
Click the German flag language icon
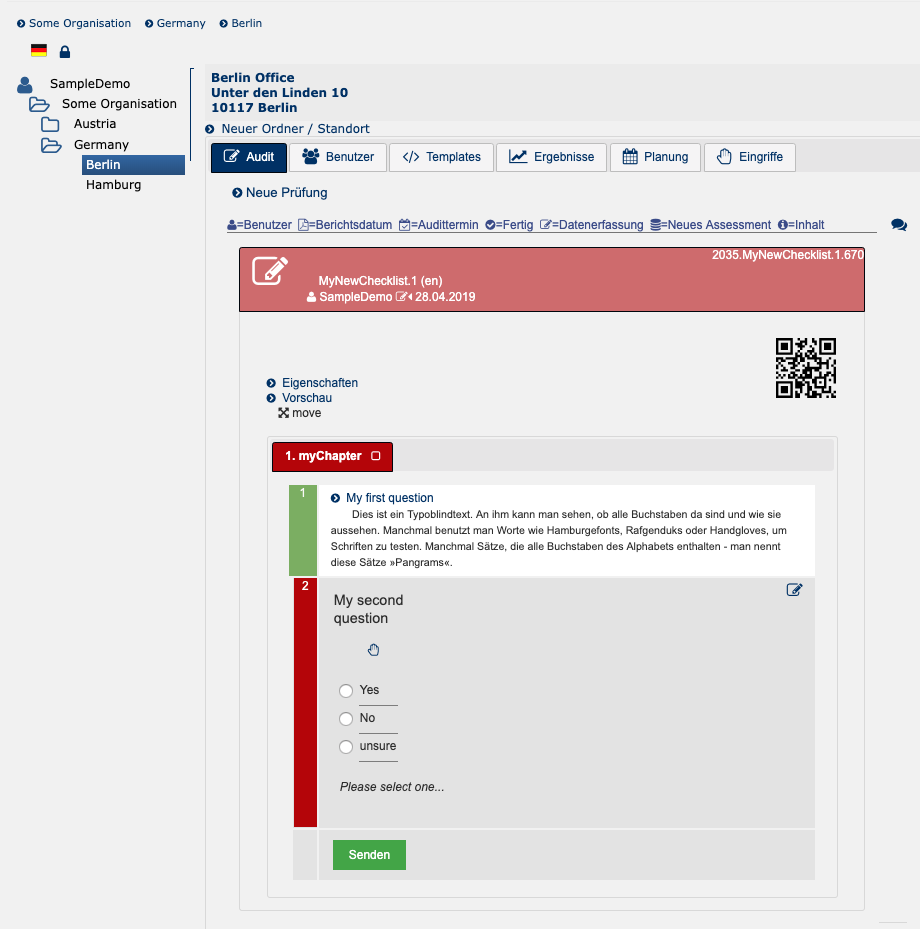pyautogui.click(x=39, y=51)
